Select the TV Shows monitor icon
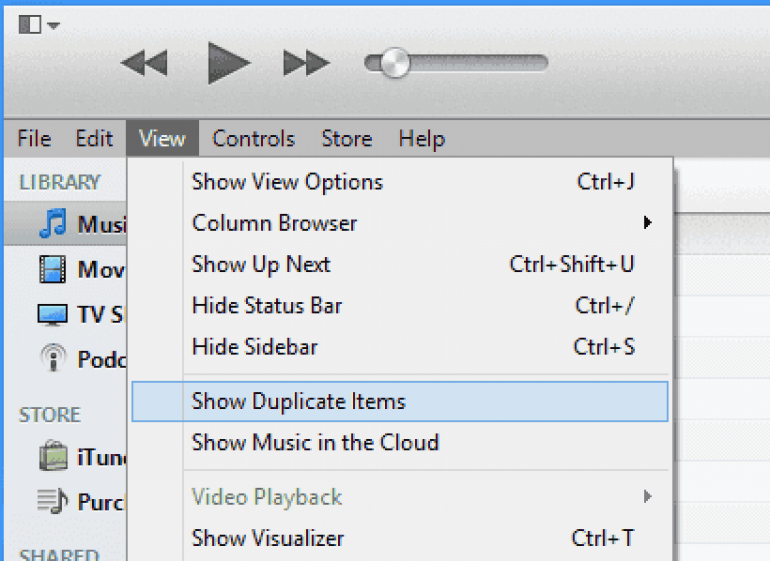This screenshot has width=770, height=561. tap(53, 314)
